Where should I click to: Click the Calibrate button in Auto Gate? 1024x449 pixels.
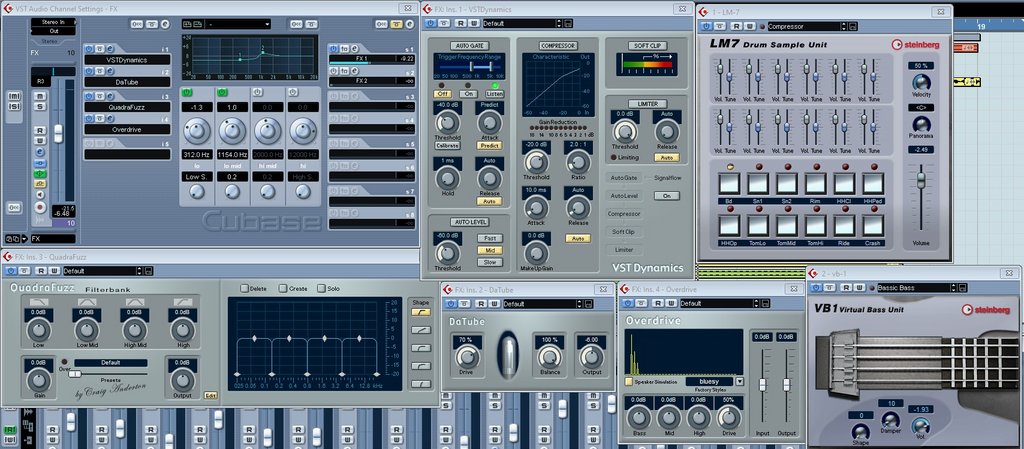[447, 146]
